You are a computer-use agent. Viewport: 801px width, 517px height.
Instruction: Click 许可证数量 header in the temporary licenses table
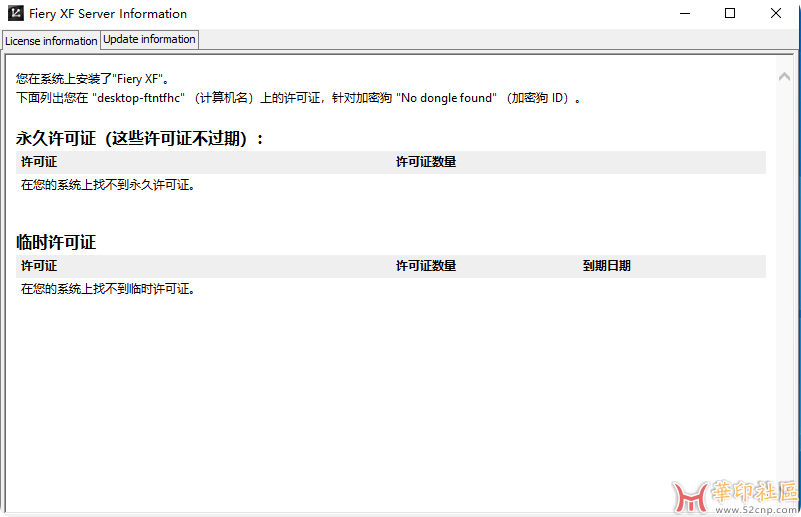[426, 266]
